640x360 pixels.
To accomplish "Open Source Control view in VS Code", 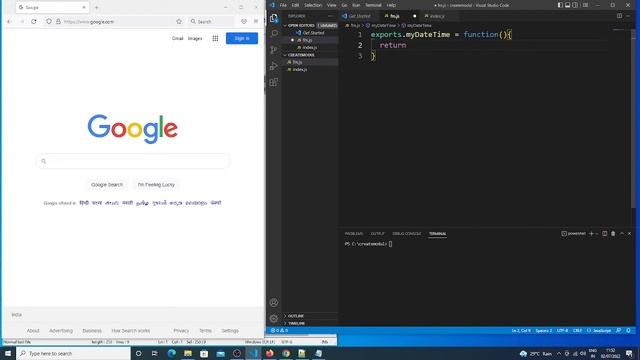I will pyautogui.click(x=274, y=50).
